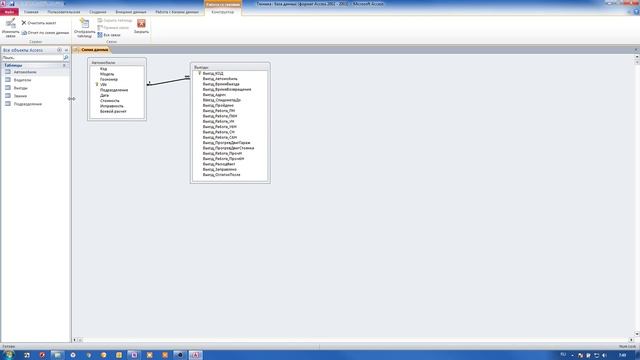The width and height of the screenshot is (640, 360).
Task: Click the Все связи button
Action: tap(109, 35)
